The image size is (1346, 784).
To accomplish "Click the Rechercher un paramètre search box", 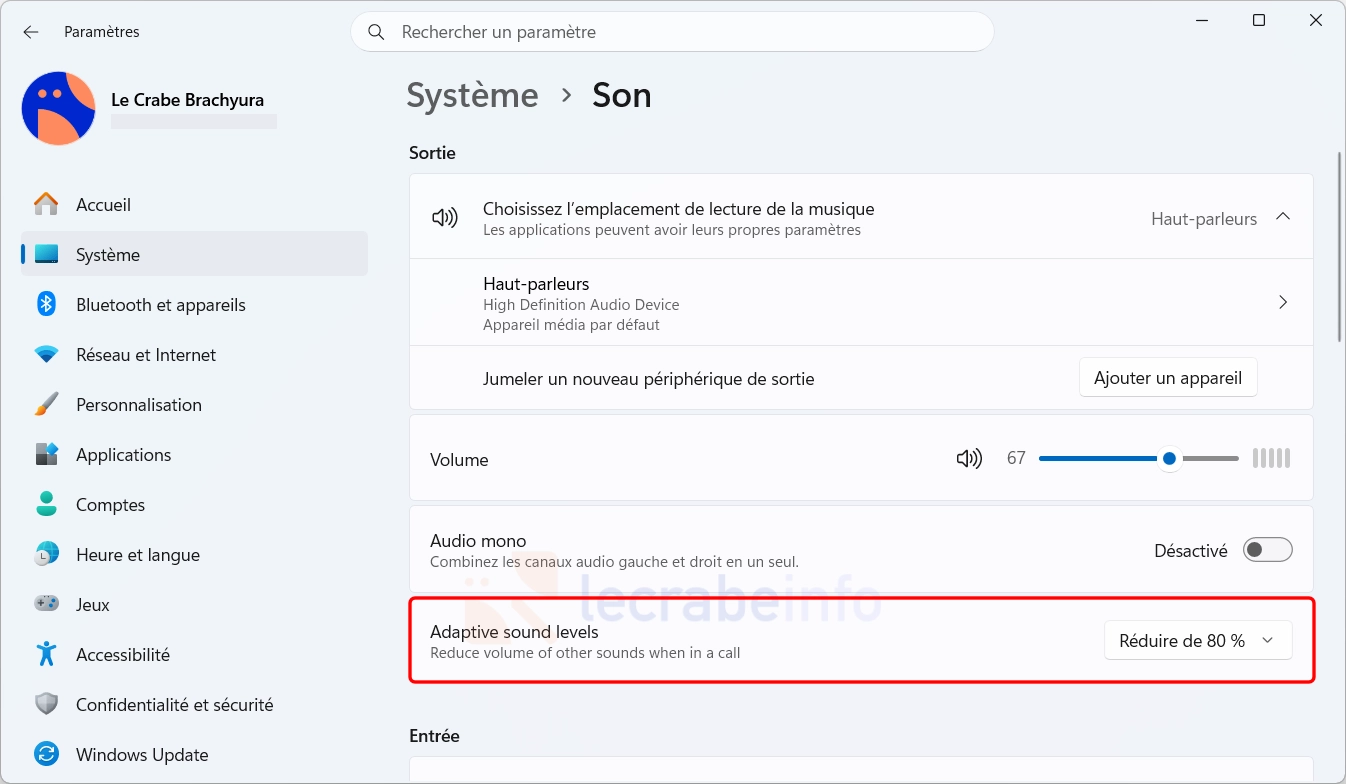I will 672,32.
